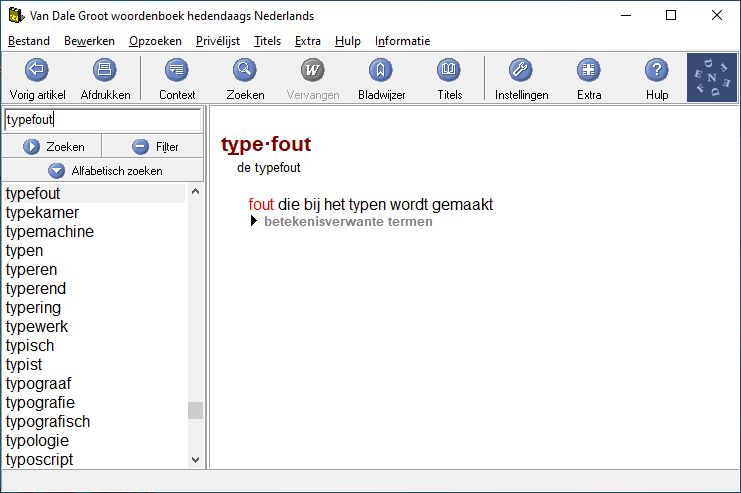The image size is (741, 493).
Task: Click the word list scrollbar thumb
Action: click(x=195, y=410)
